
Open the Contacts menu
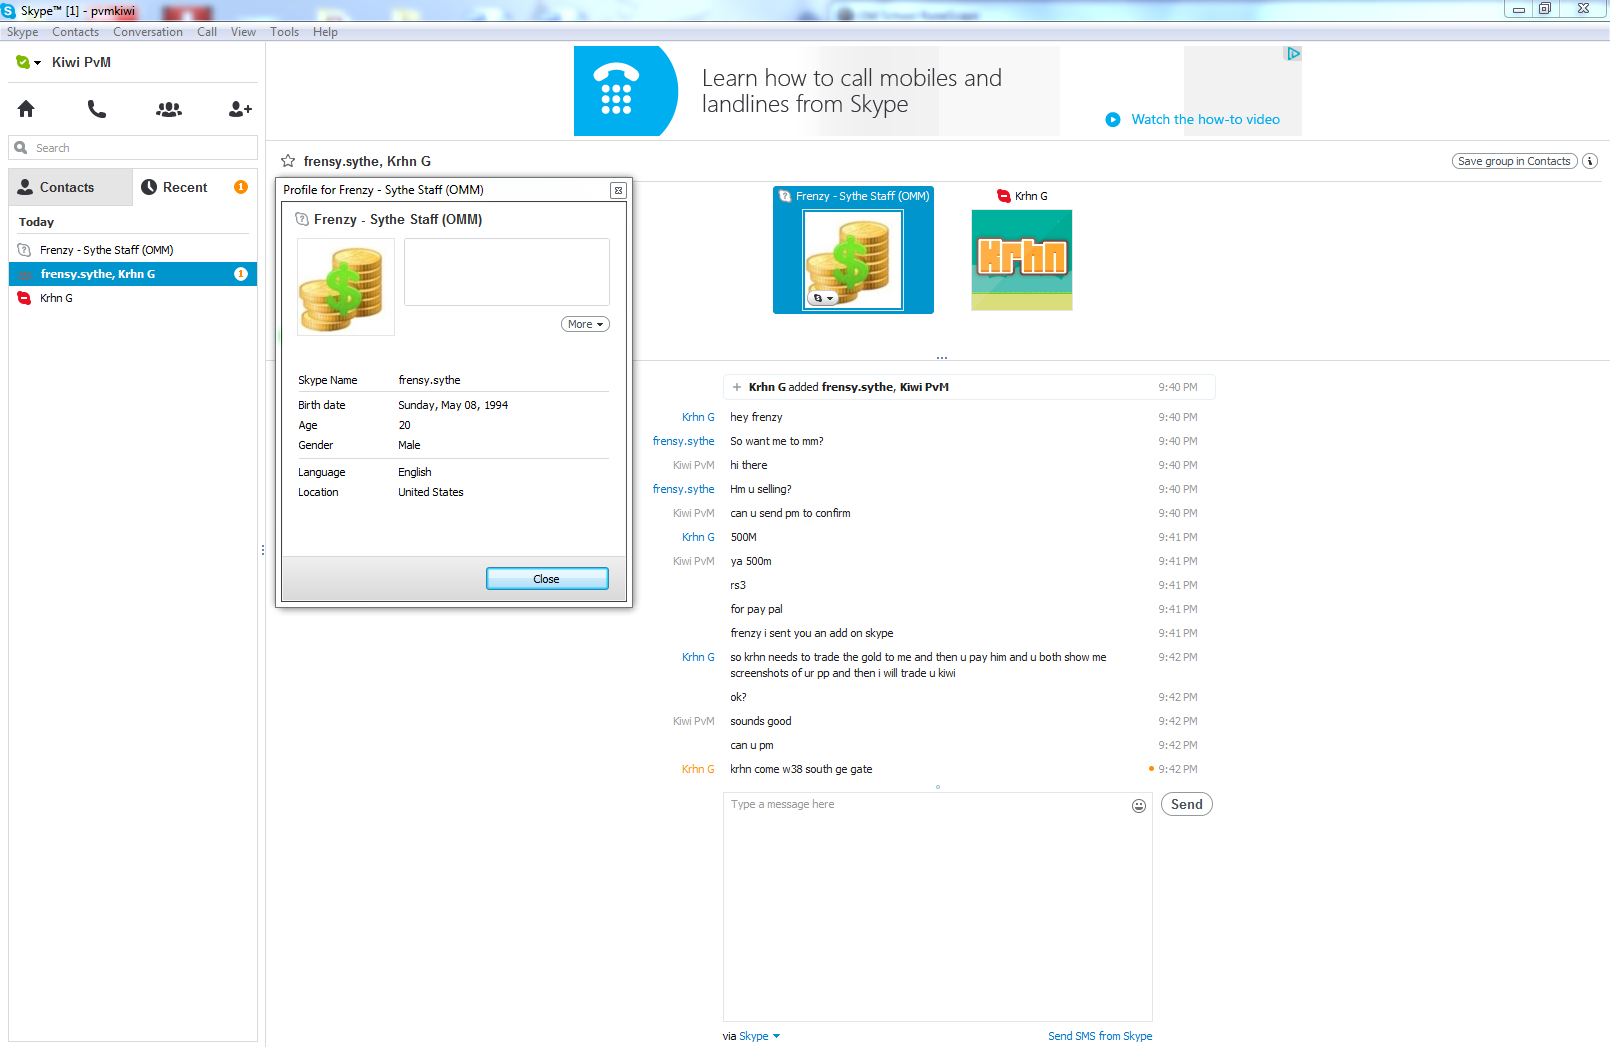click(75, 32)
